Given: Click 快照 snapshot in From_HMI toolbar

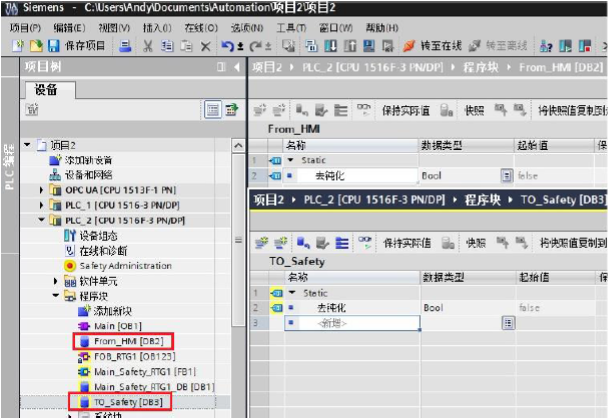Looking at the screenshot, I should coord(474,111).
